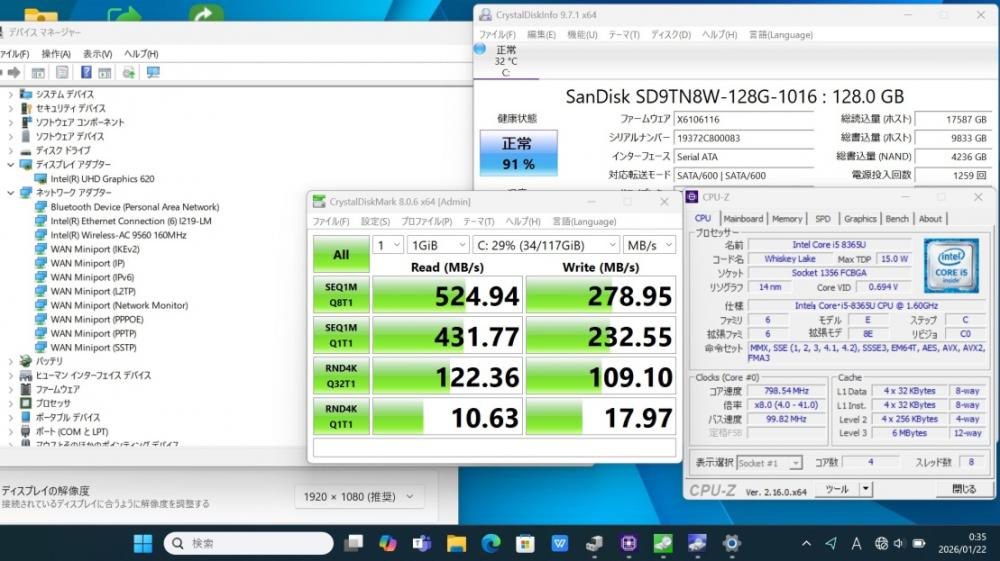Switch to the Memory tab in CPU-Z
This screenshot has height=561, width=1000.
(787, 219)
